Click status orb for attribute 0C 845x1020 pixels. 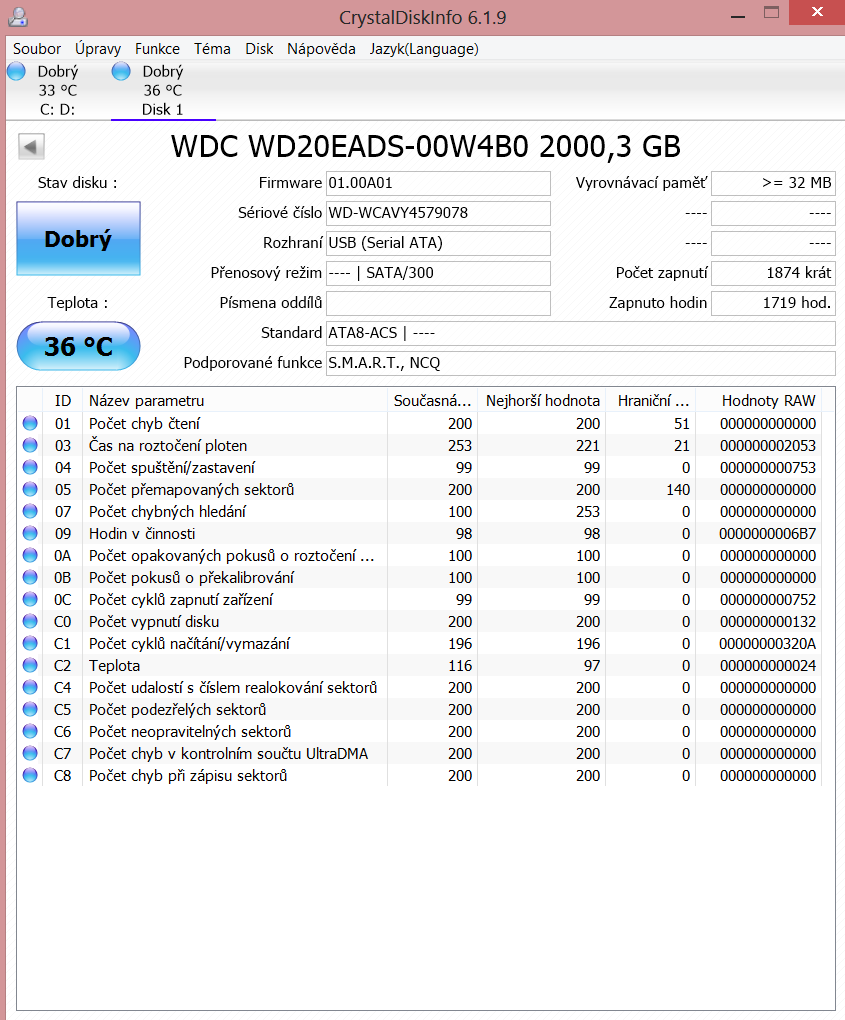[x=30, y=599]
